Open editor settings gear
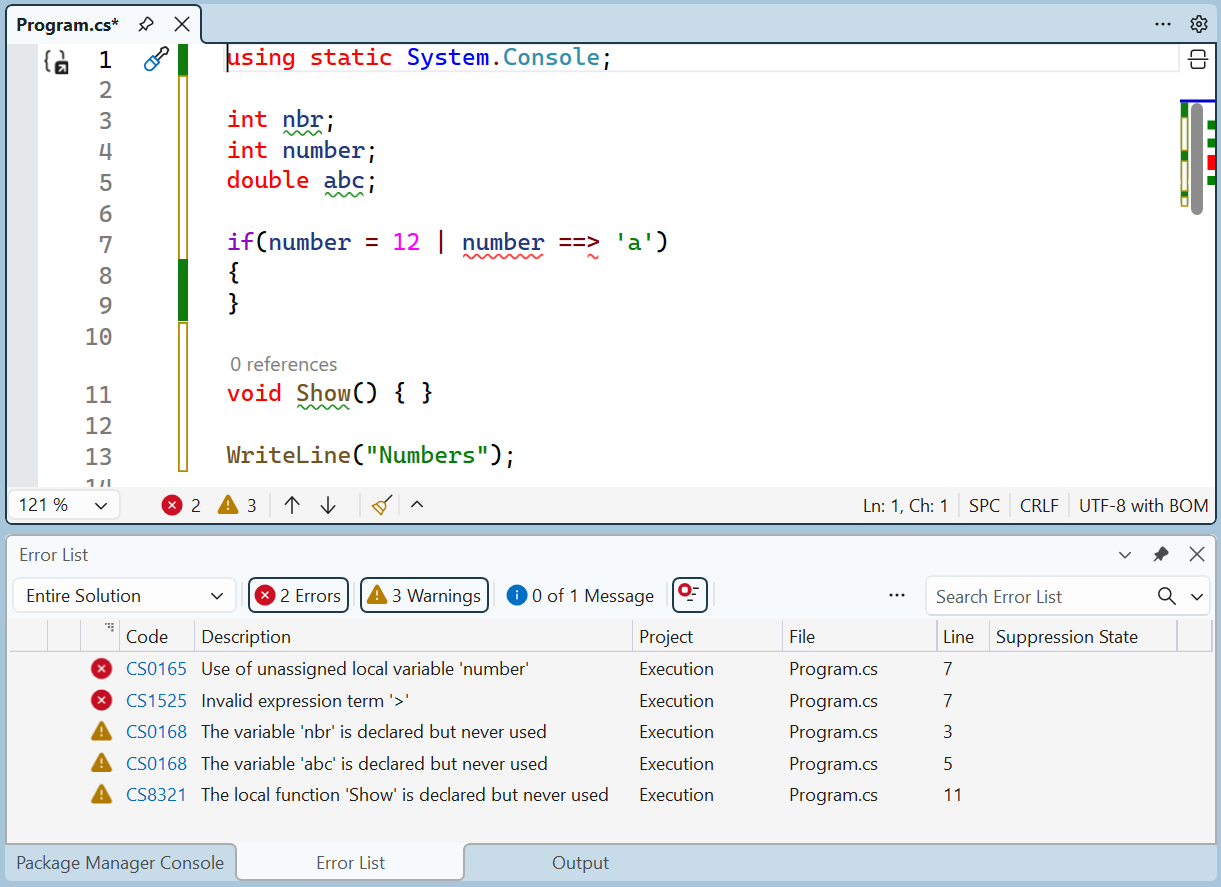The height and width of the screenshot is (887, 1221). click(x=1198, y=24)
